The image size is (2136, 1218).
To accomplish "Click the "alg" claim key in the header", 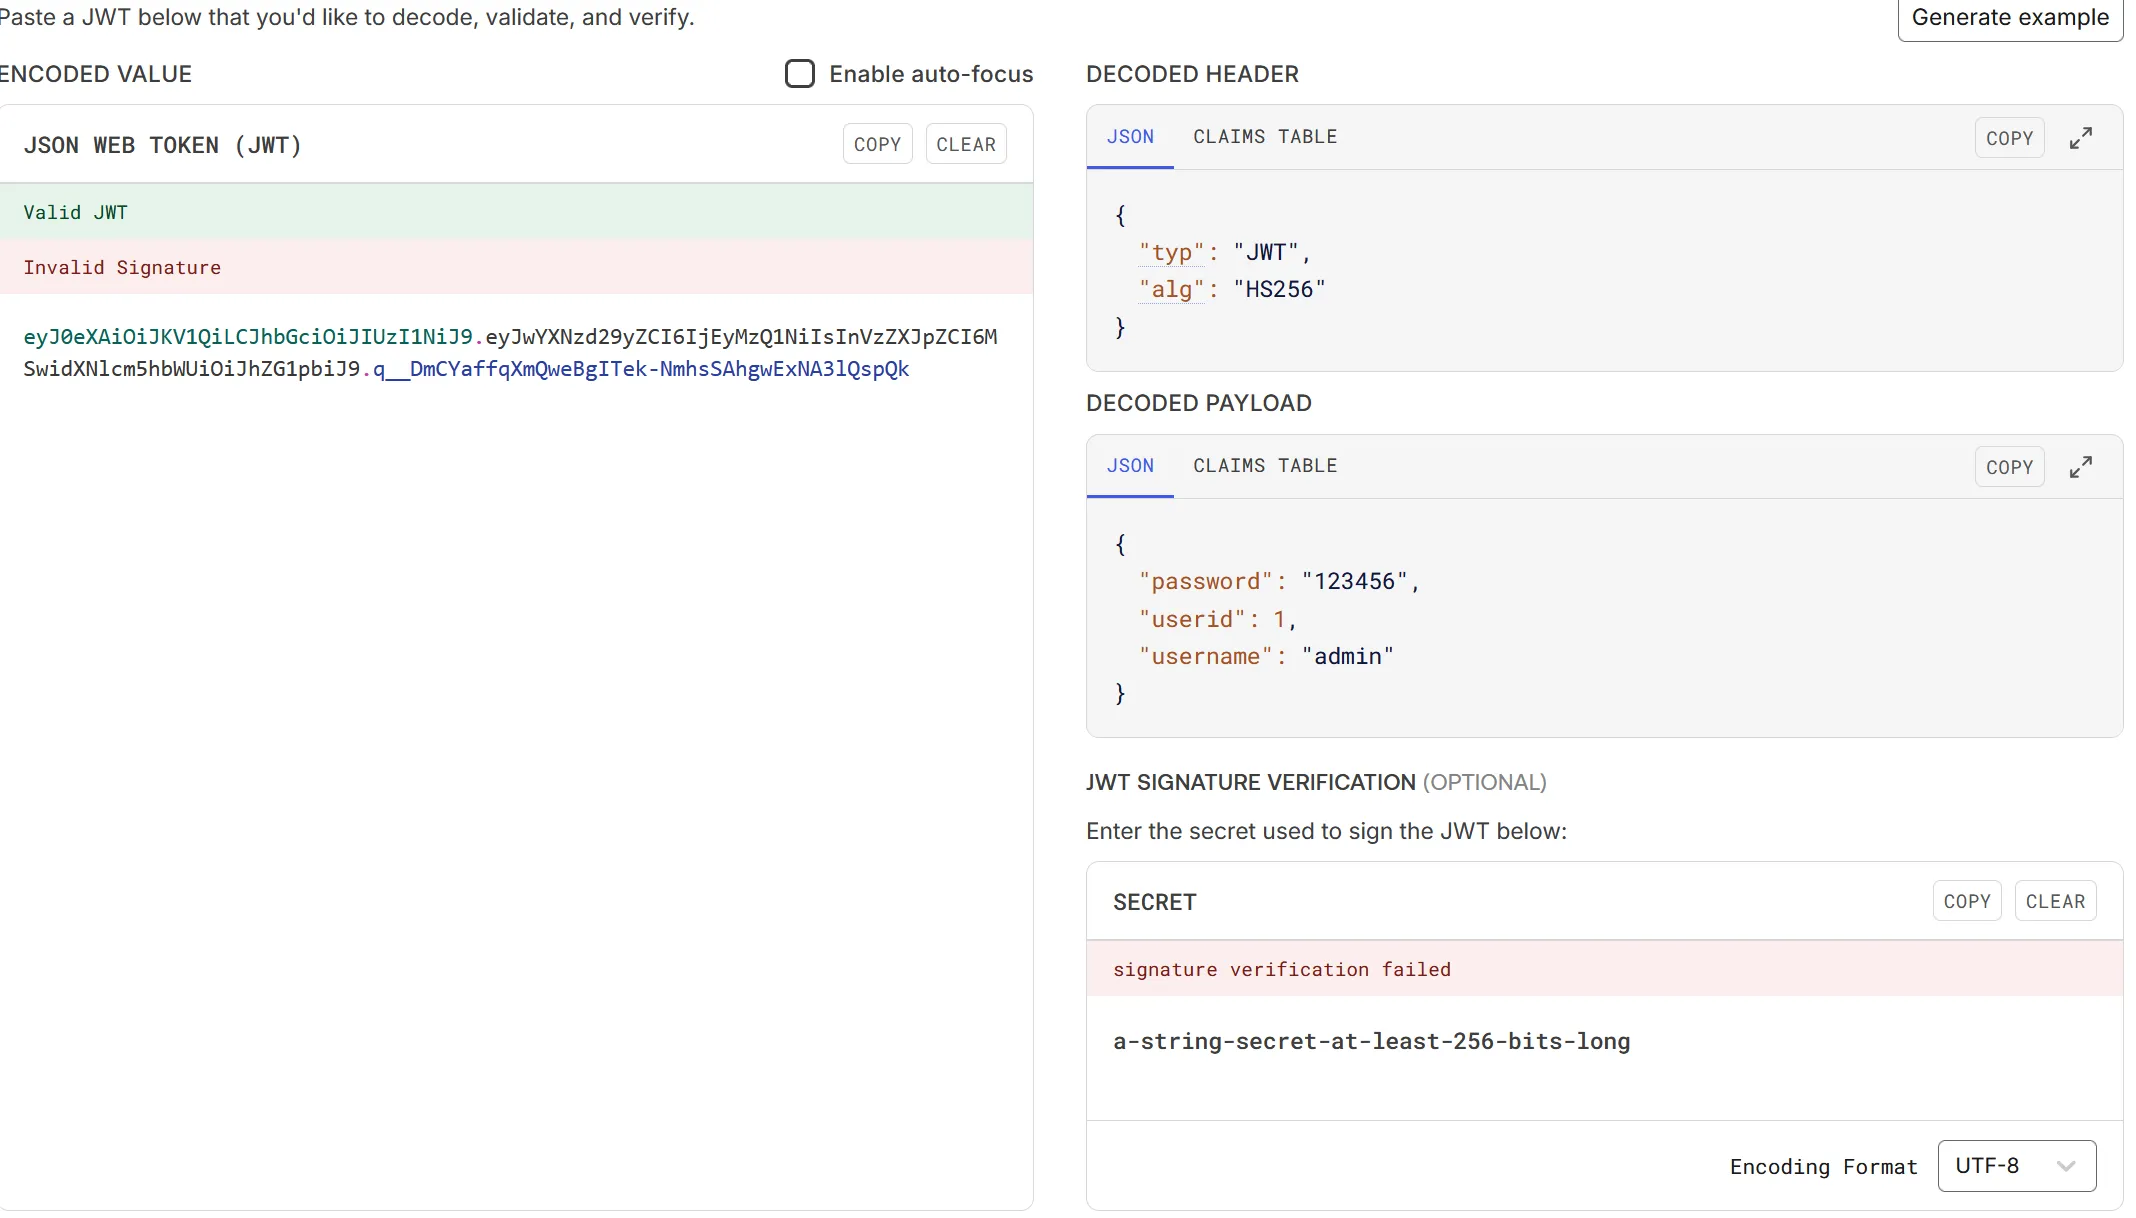I will coord(1171,290).
